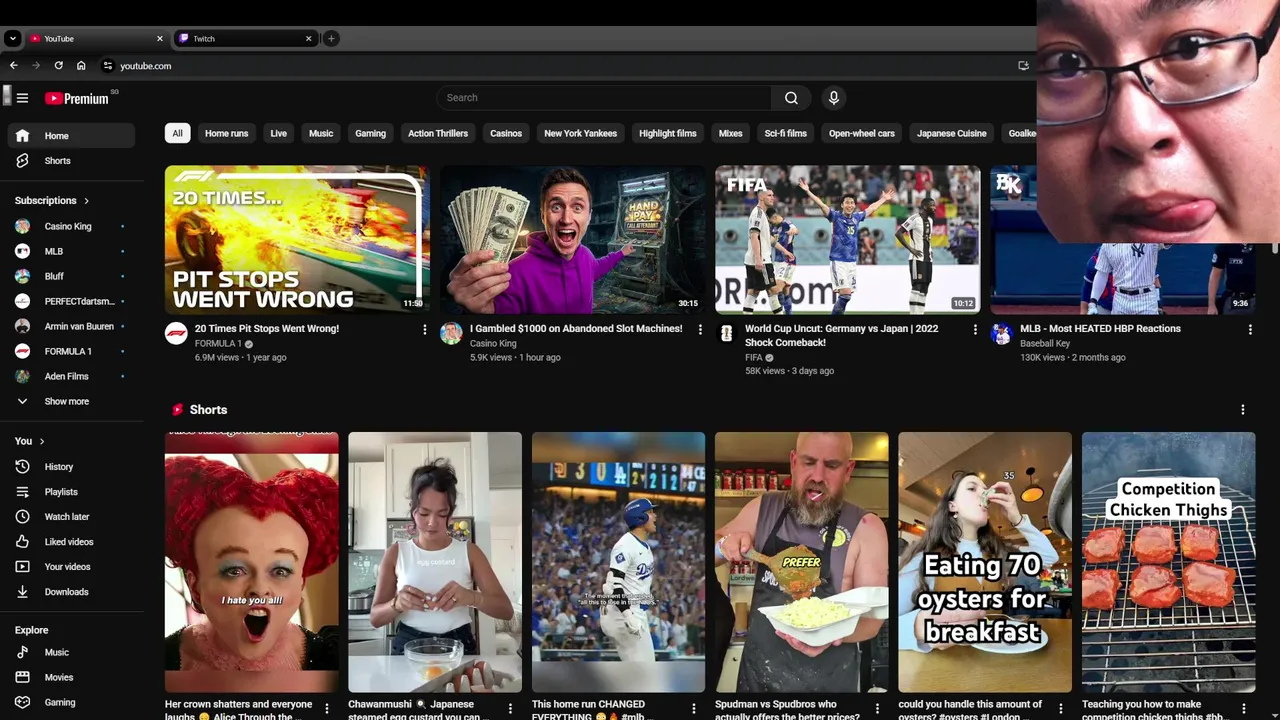Select the Japanese Cuisine chip
Image resolution: width=1280 pixels, height=720 pixels.
pyautogui.click(x=952, y=133)
